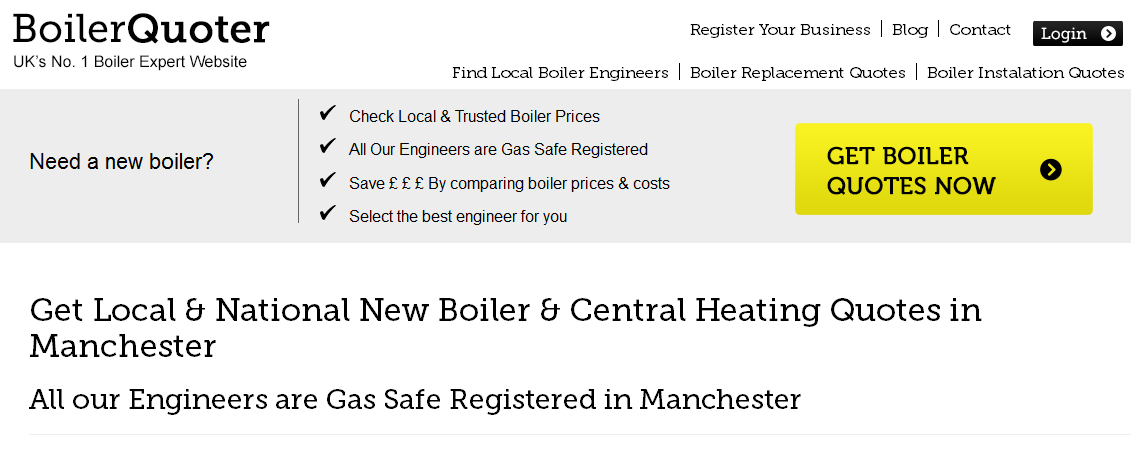Click the Gas Safe Registered in Manchester subheading
1131x452 pixels.
(415, 400)
